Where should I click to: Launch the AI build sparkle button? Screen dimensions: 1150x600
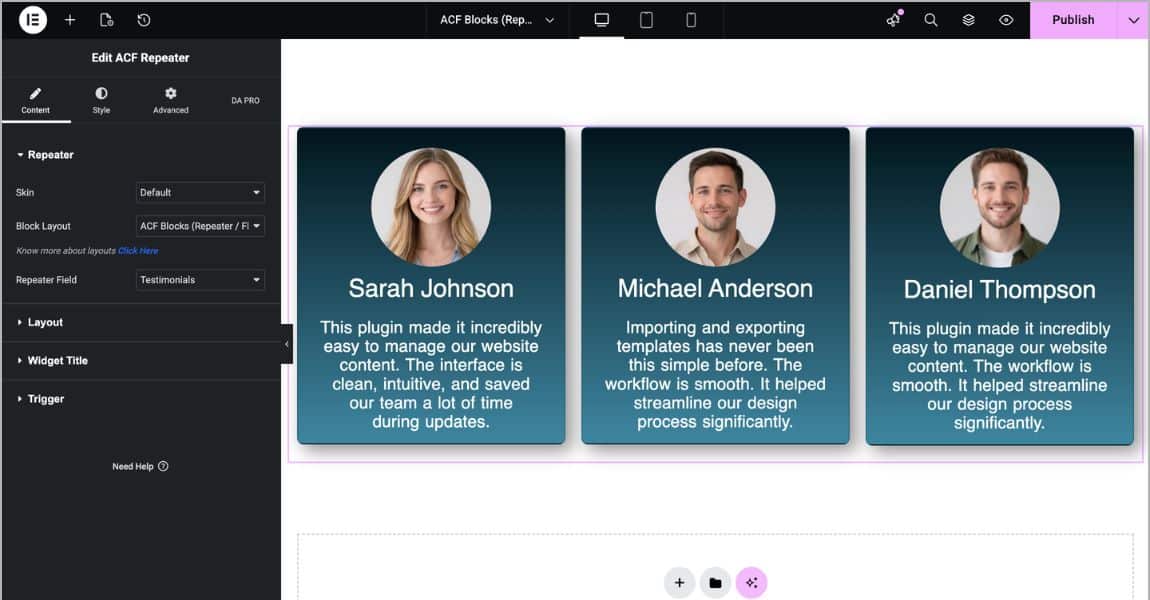tap(751, 582)
